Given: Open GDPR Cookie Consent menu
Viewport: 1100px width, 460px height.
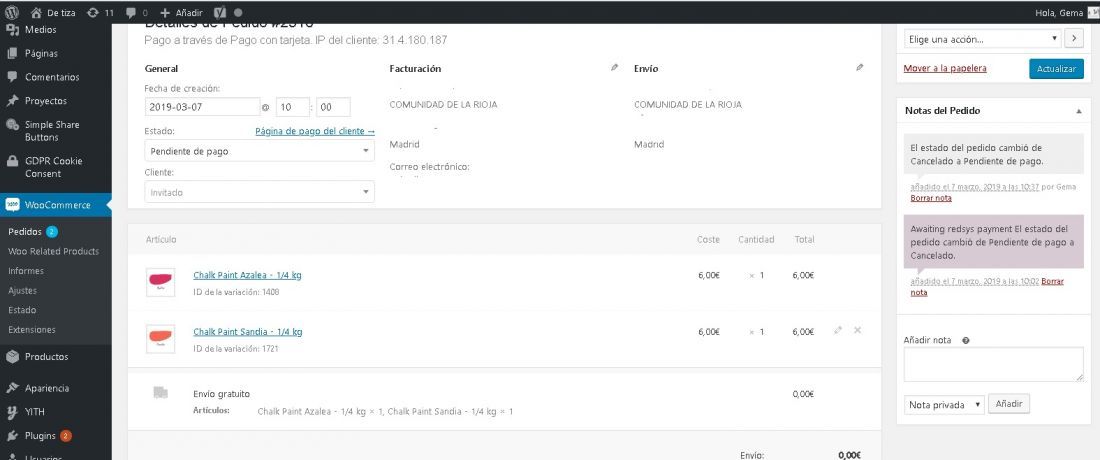Looking at the screenshot, I should point(55,167).
